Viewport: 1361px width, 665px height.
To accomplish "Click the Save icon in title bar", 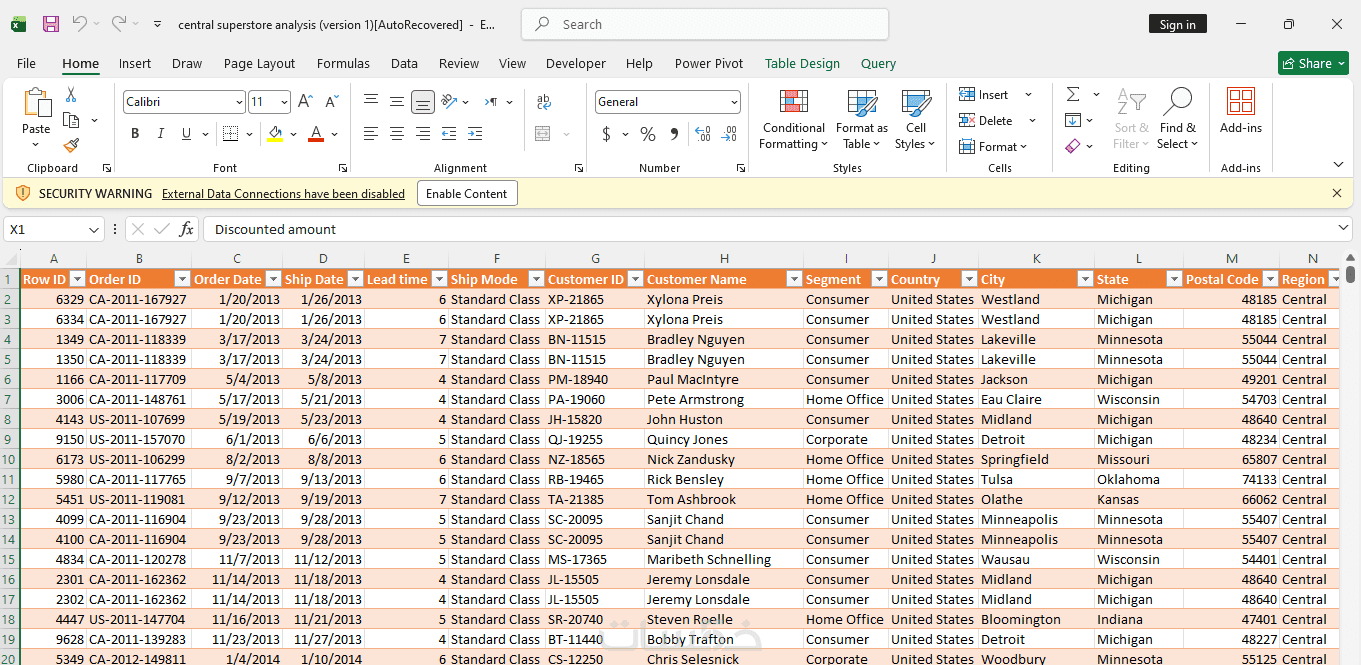I will coord(51,24).
